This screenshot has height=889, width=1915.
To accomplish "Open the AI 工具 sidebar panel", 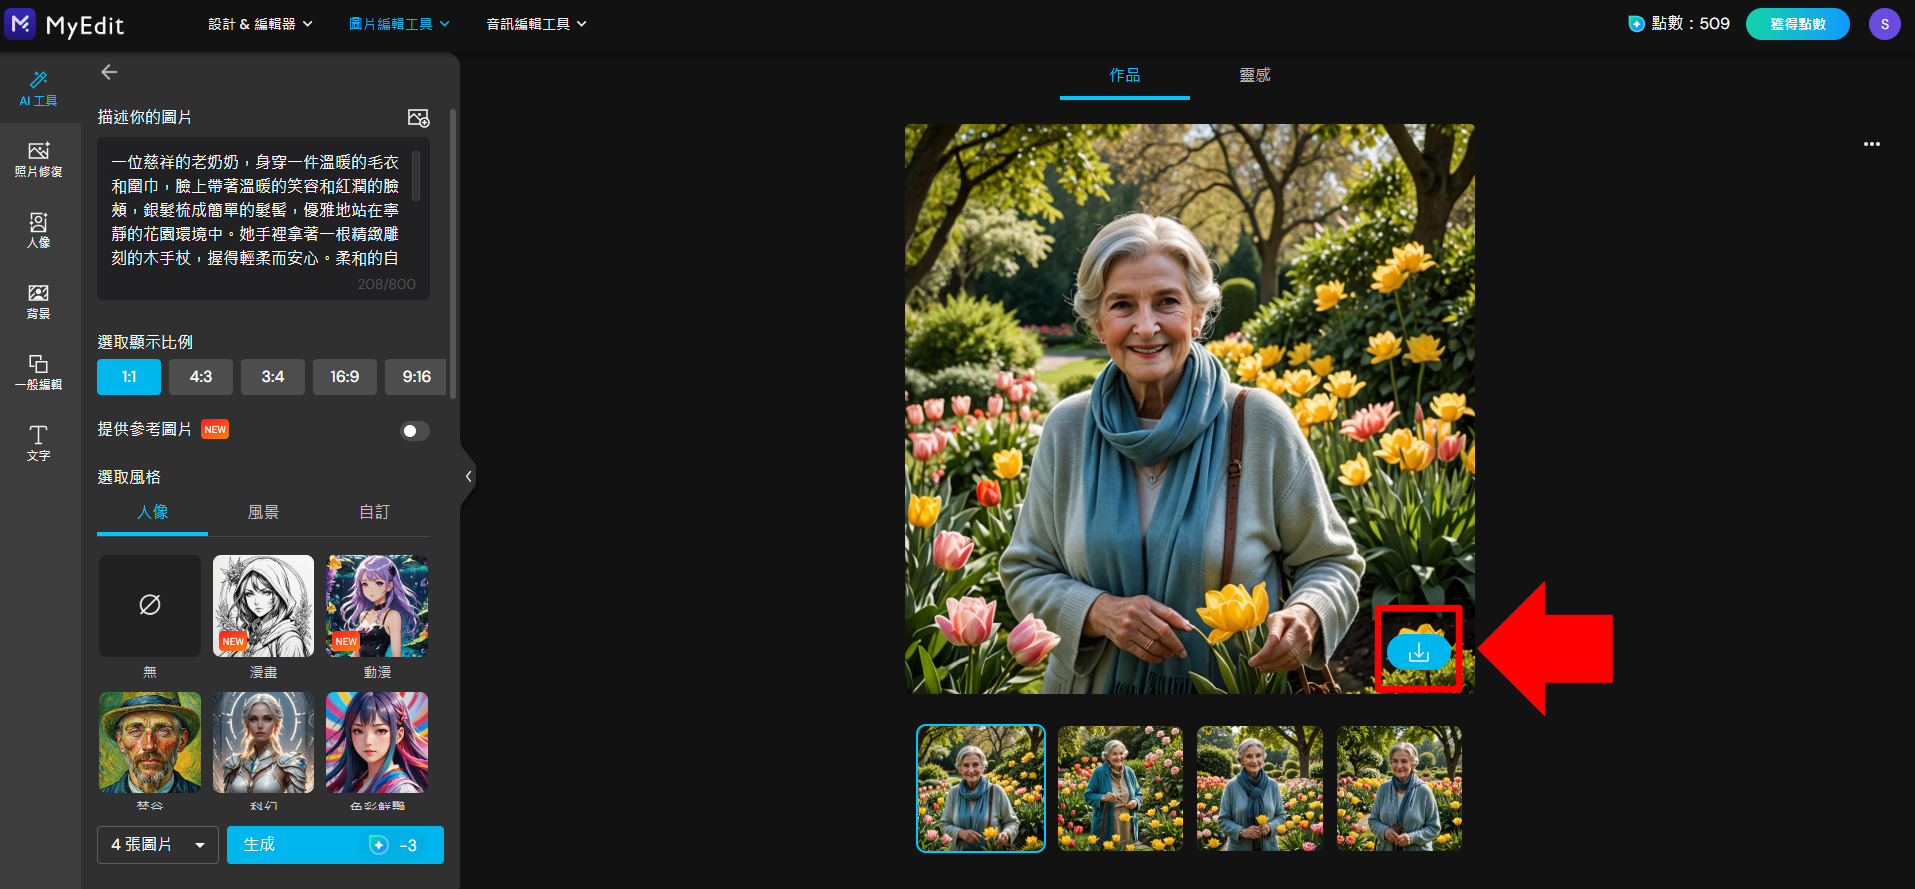I will pyautogui.click(x=39, y=88).
